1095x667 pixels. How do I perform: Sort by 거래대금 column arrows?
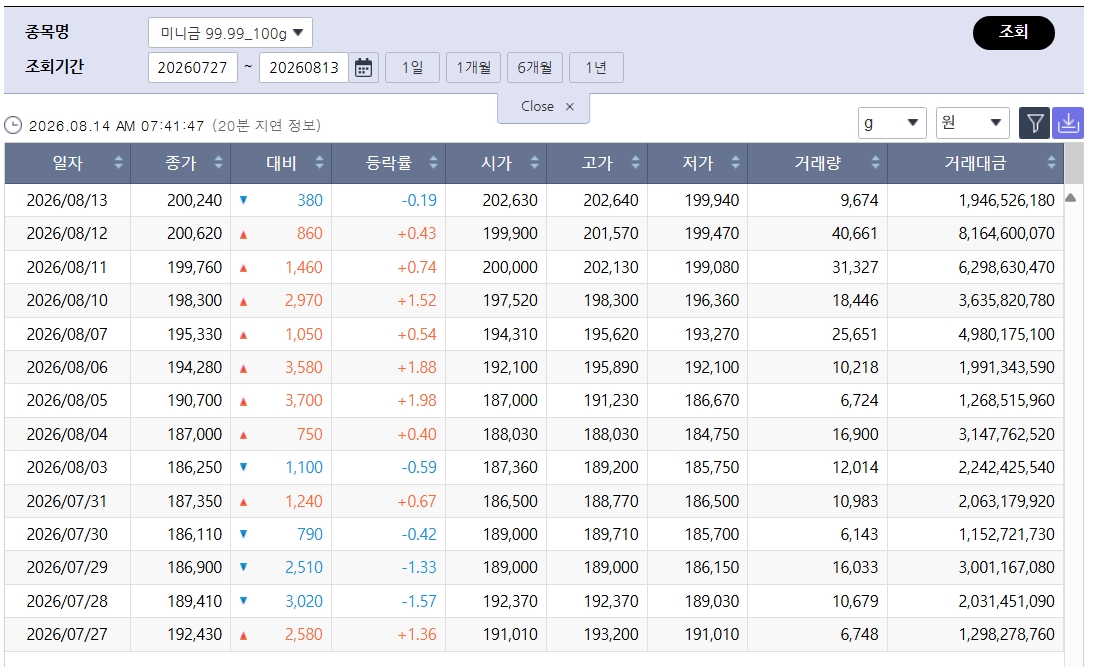pos(1051,163)
